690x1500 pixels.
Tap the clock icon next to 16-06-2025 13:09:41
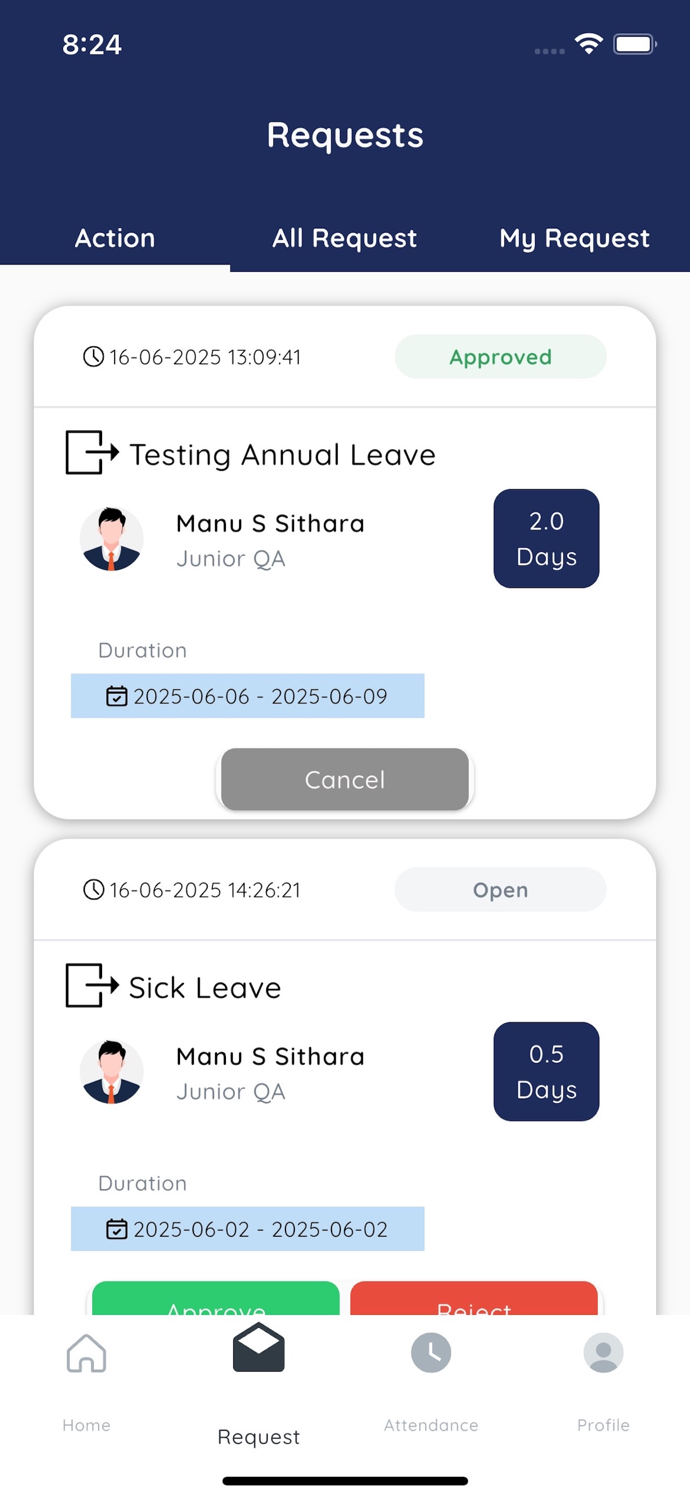pyautogui.click(x=93, y=356)
